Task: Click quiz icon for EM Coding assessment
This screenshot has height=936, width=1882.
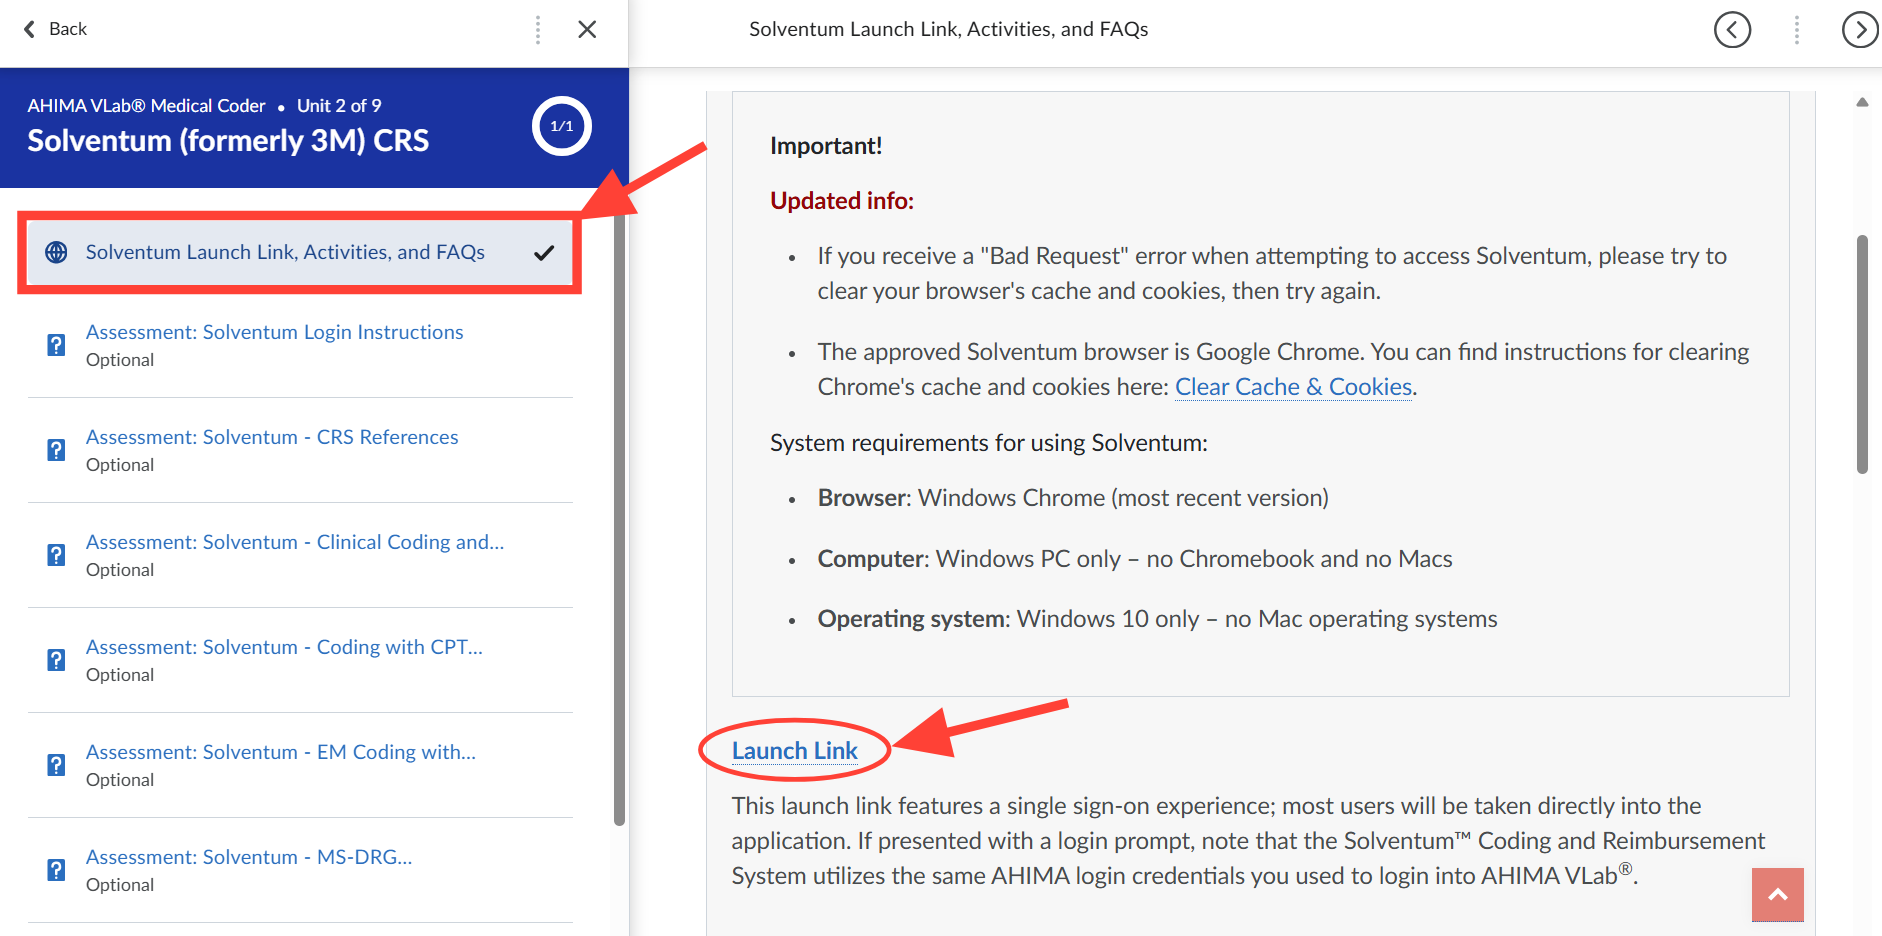Action: (57, 765)
